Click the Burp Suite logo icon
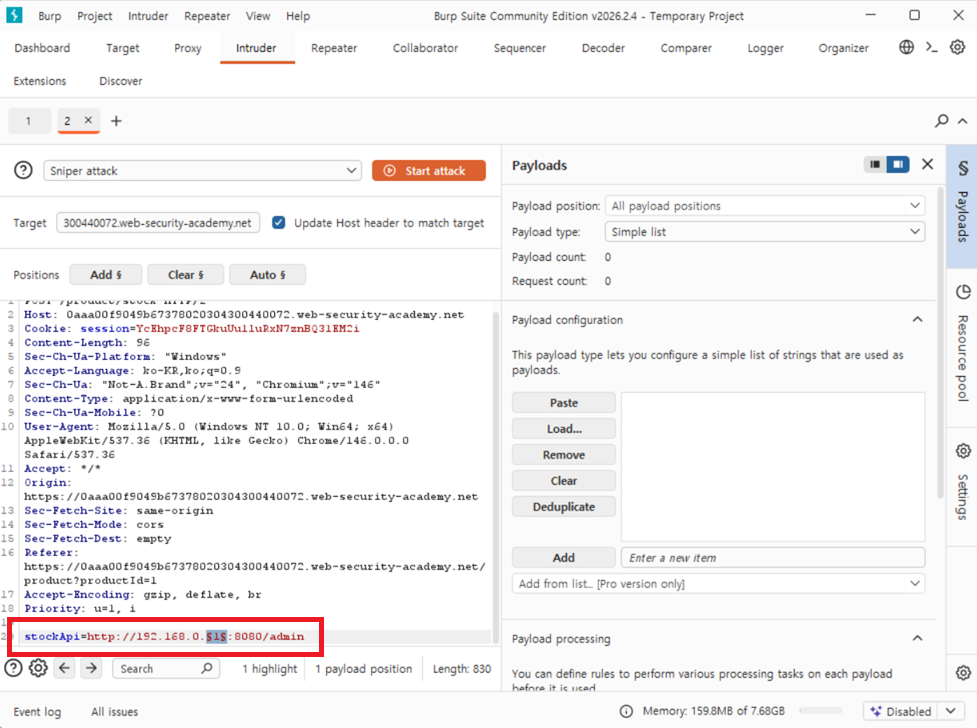 click(14, 15)
